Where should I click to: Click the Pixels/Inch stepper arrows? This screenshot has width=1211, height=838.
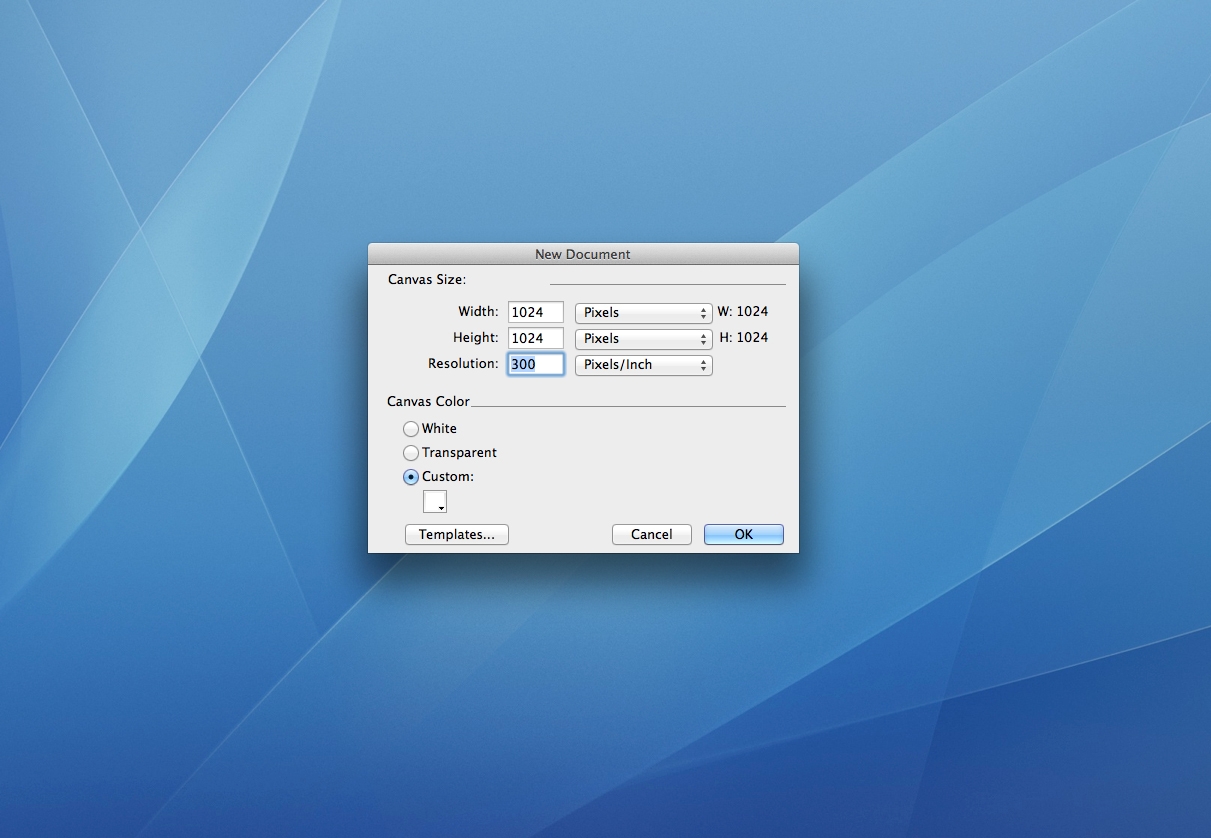703,365
